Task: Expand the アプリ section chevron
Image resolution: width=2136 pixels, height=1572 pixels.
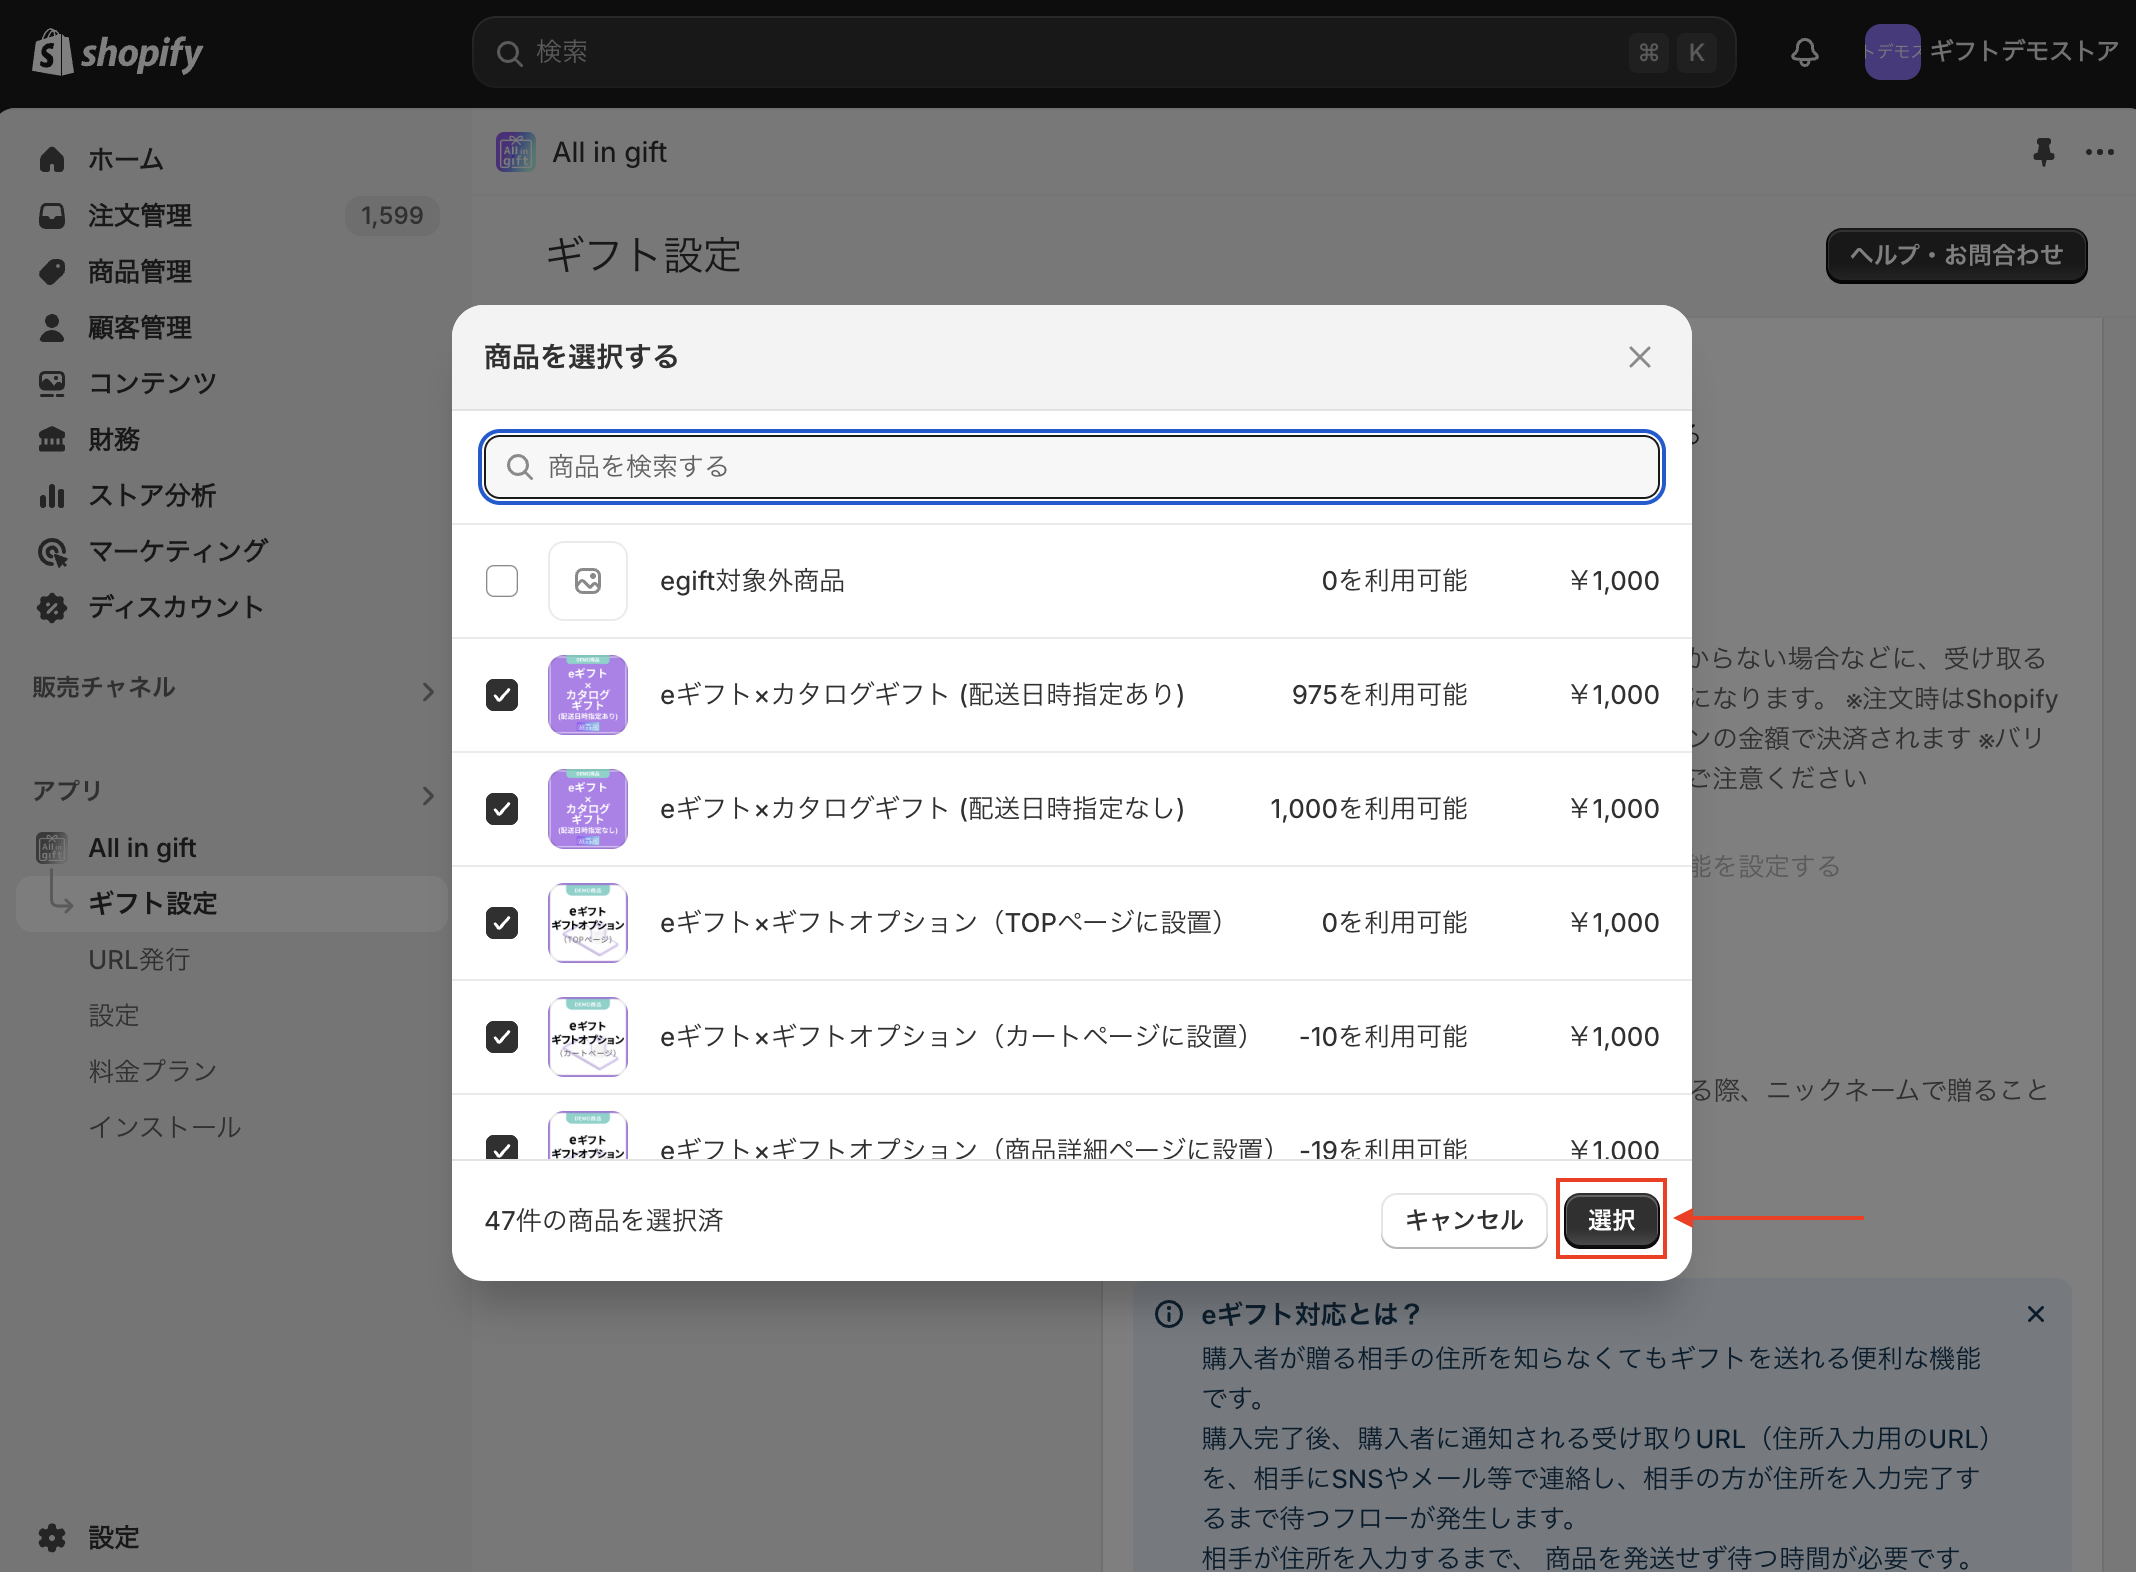Action: (x=428, y=795)
